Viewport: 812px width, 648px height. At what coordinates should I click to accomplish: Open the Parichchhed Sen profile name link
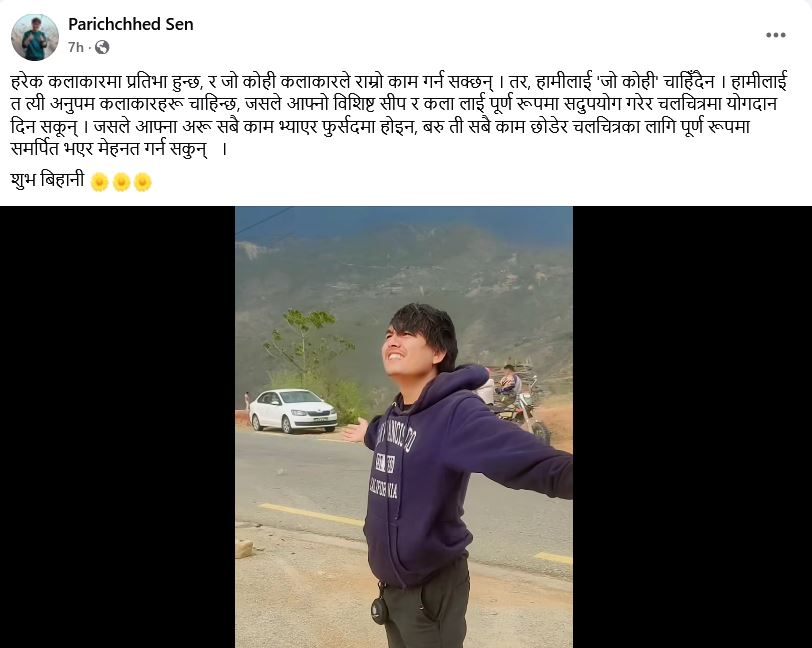pyautogui.click(x=130, y=24)
